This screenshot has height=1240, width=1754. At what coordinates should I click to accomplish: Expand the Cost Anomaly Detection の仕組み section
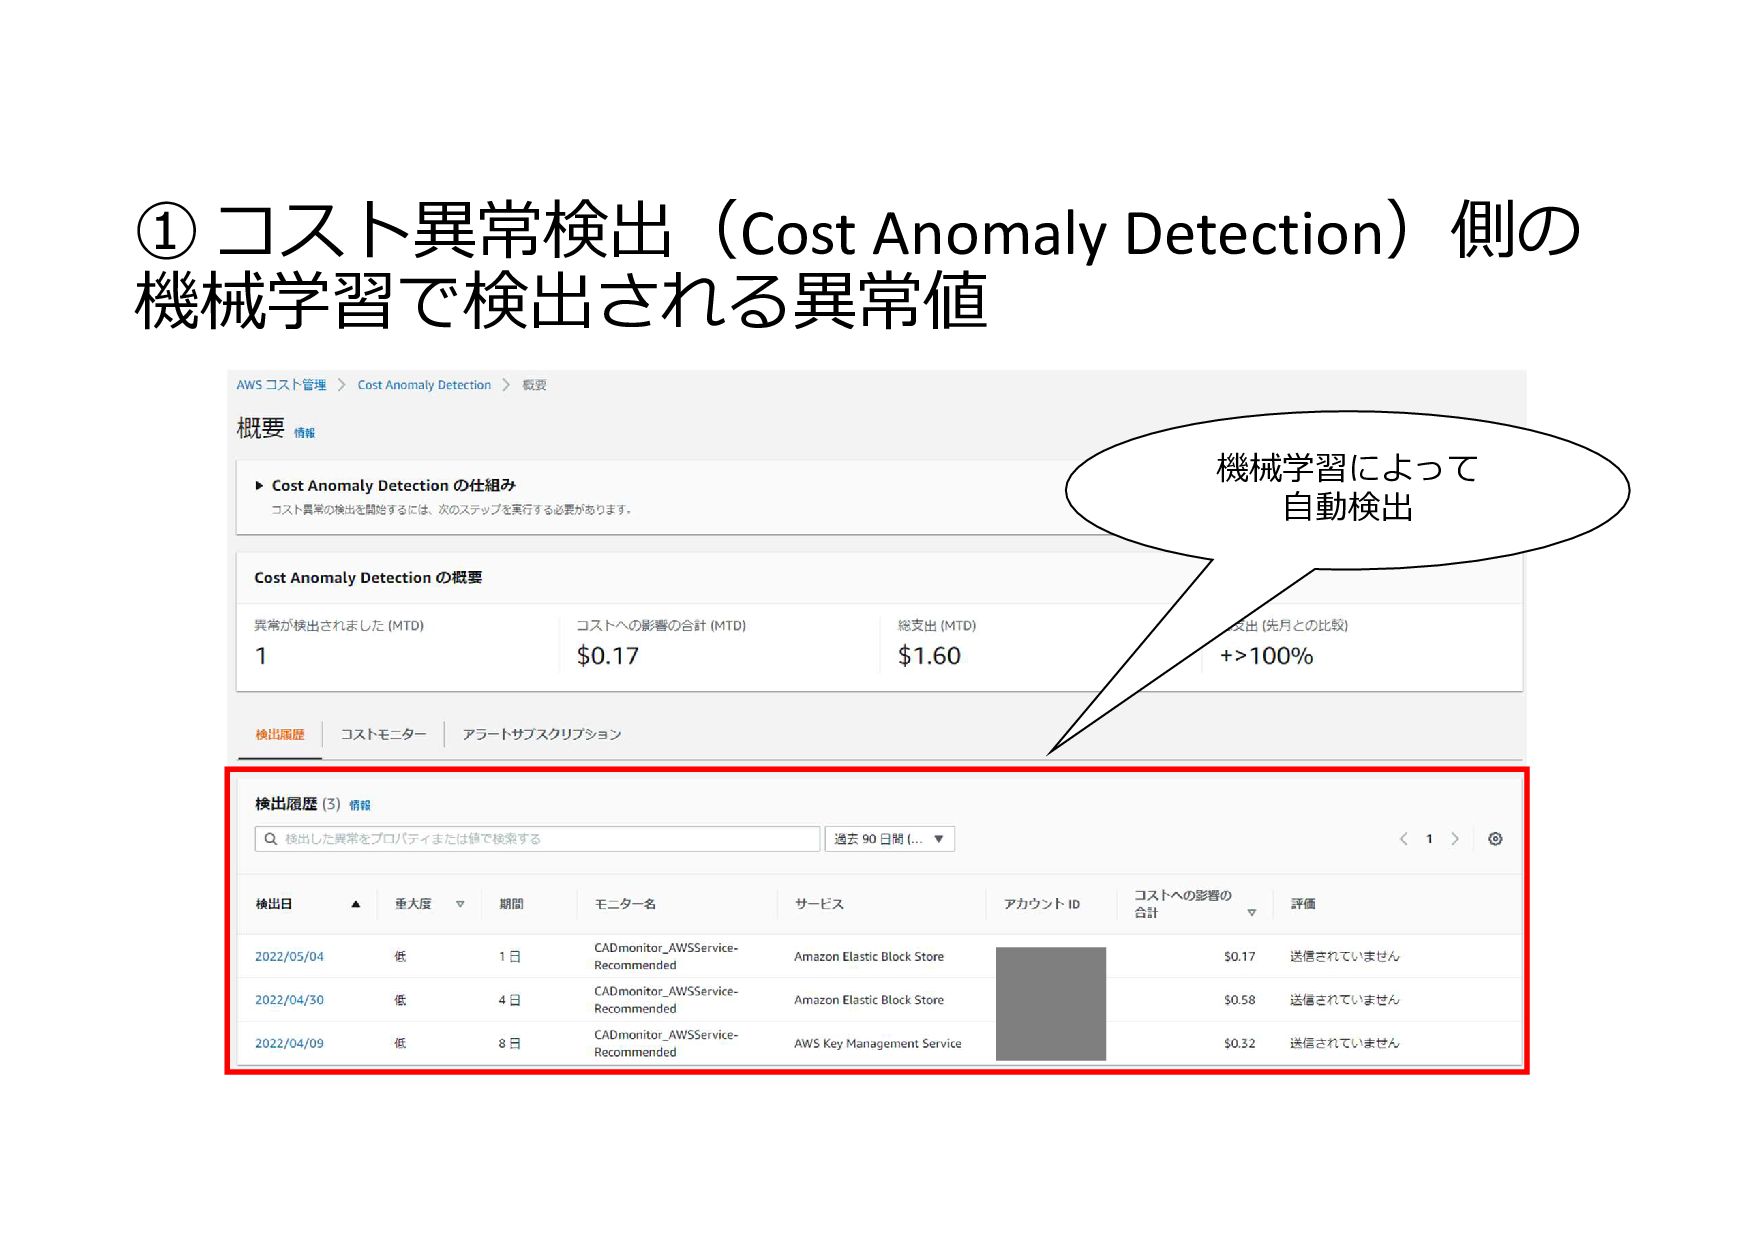259,485
